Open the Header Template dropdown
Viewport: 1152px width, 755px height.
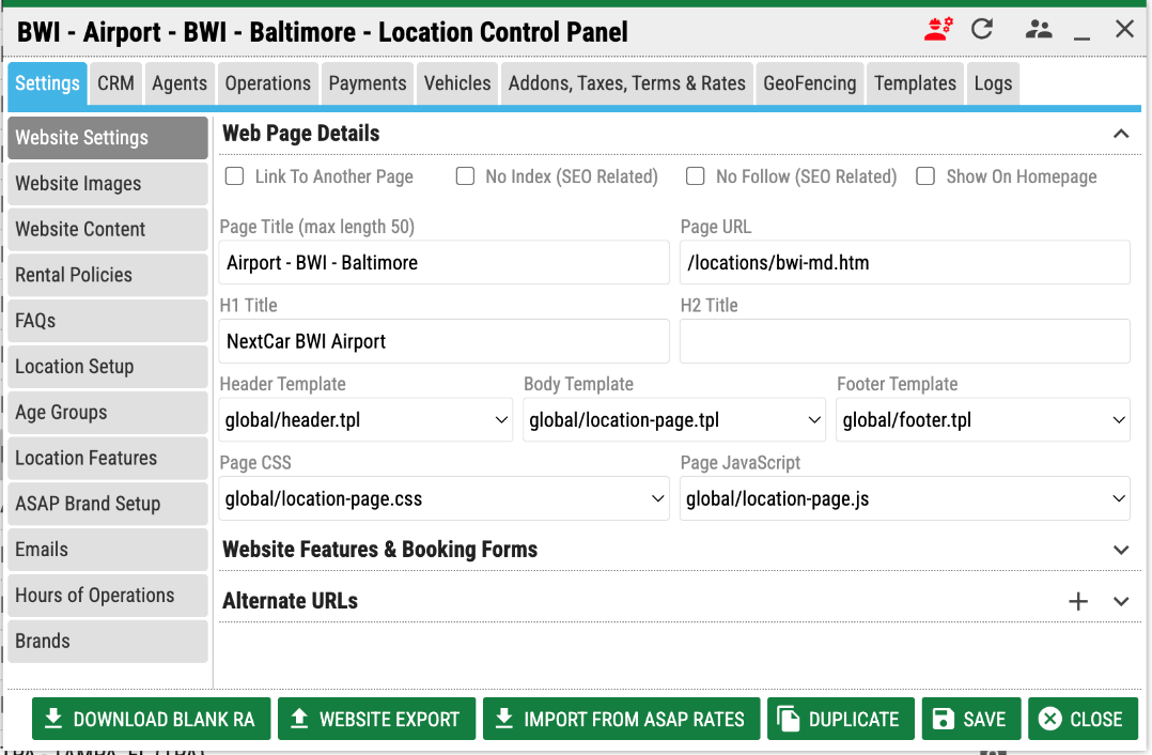365,421
